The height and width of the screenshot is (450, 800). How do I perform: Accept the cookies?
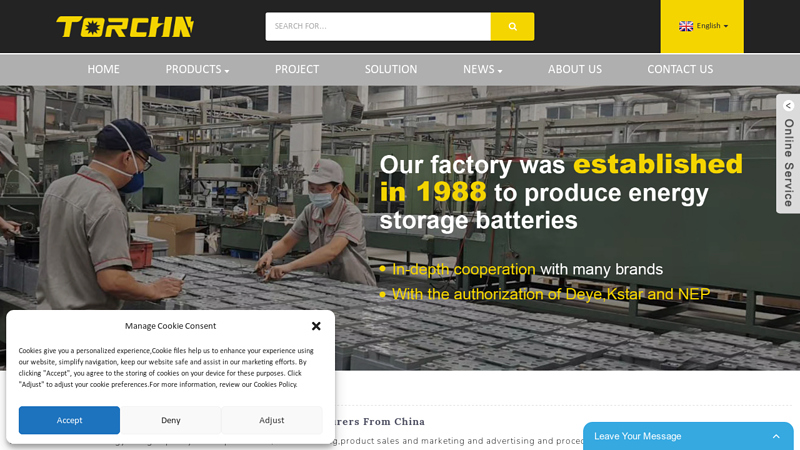[69, 420]
